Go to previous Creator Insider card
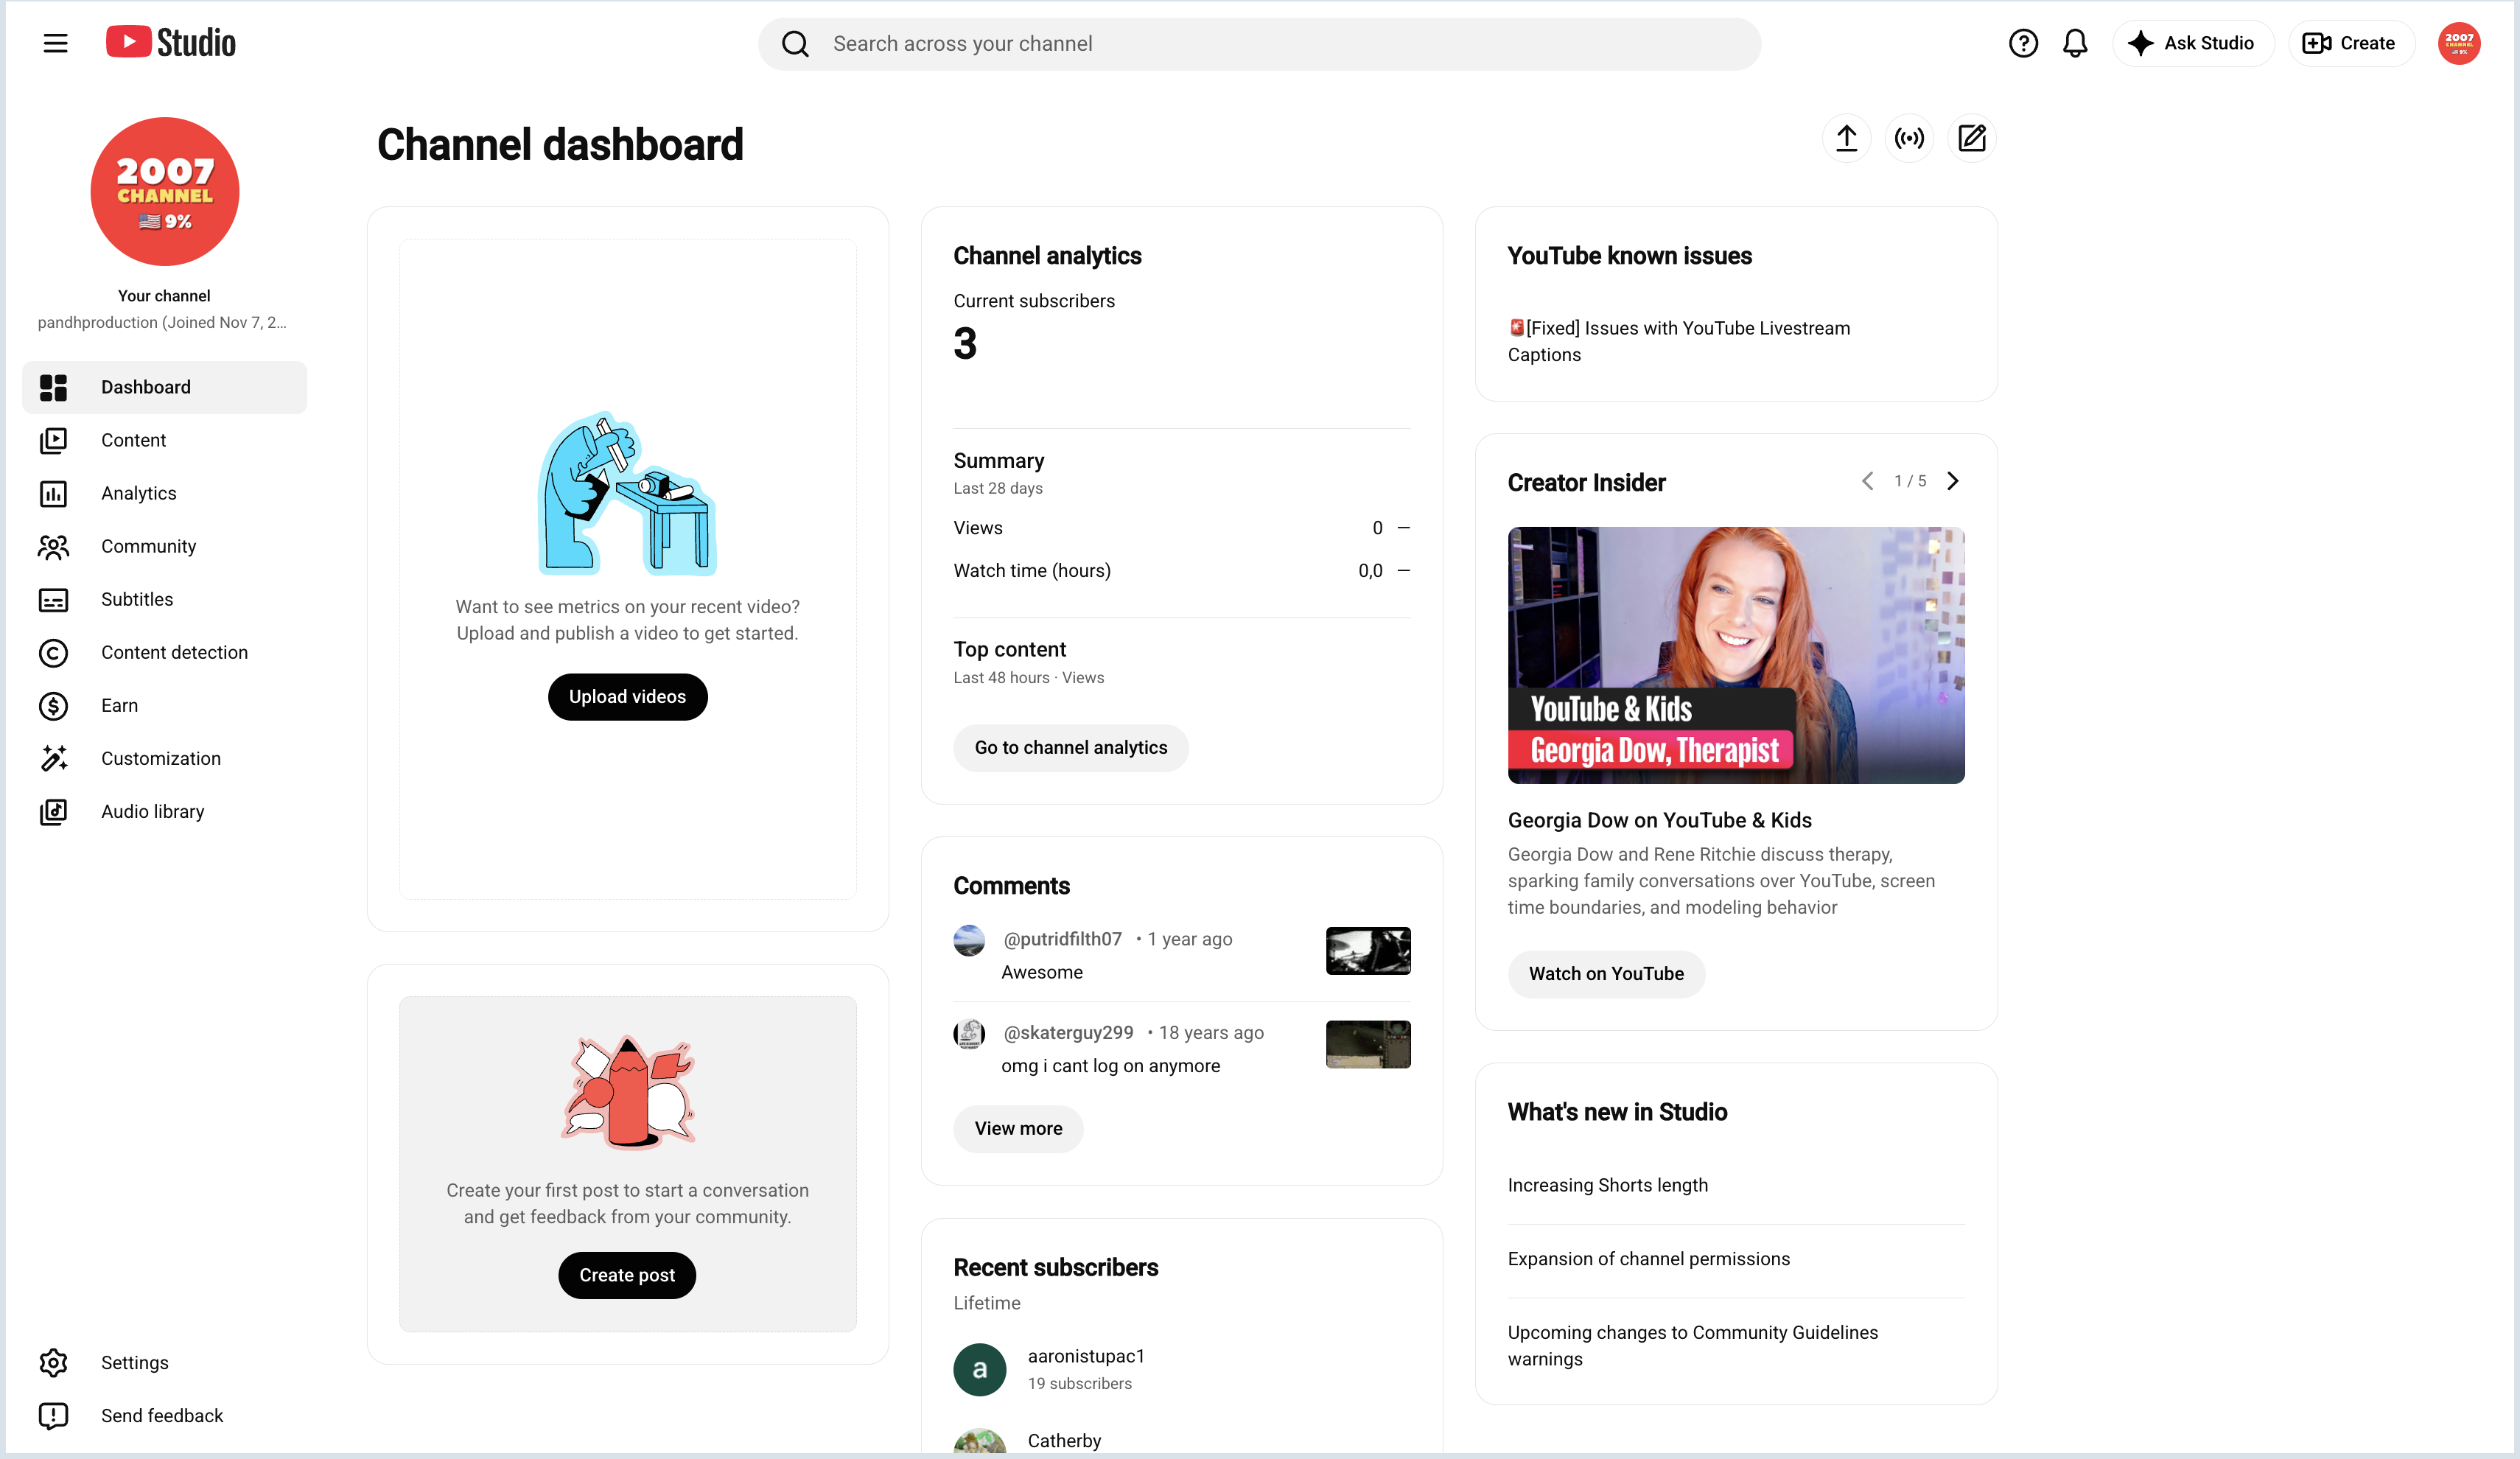The height and width of the screenshot is (1459, 2520). (1867, 481)
